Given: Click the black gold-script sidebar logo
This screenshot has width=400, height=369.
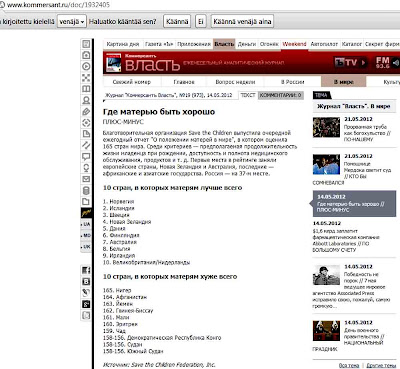Looking at the screenshot, I should [x=86, y=213].
